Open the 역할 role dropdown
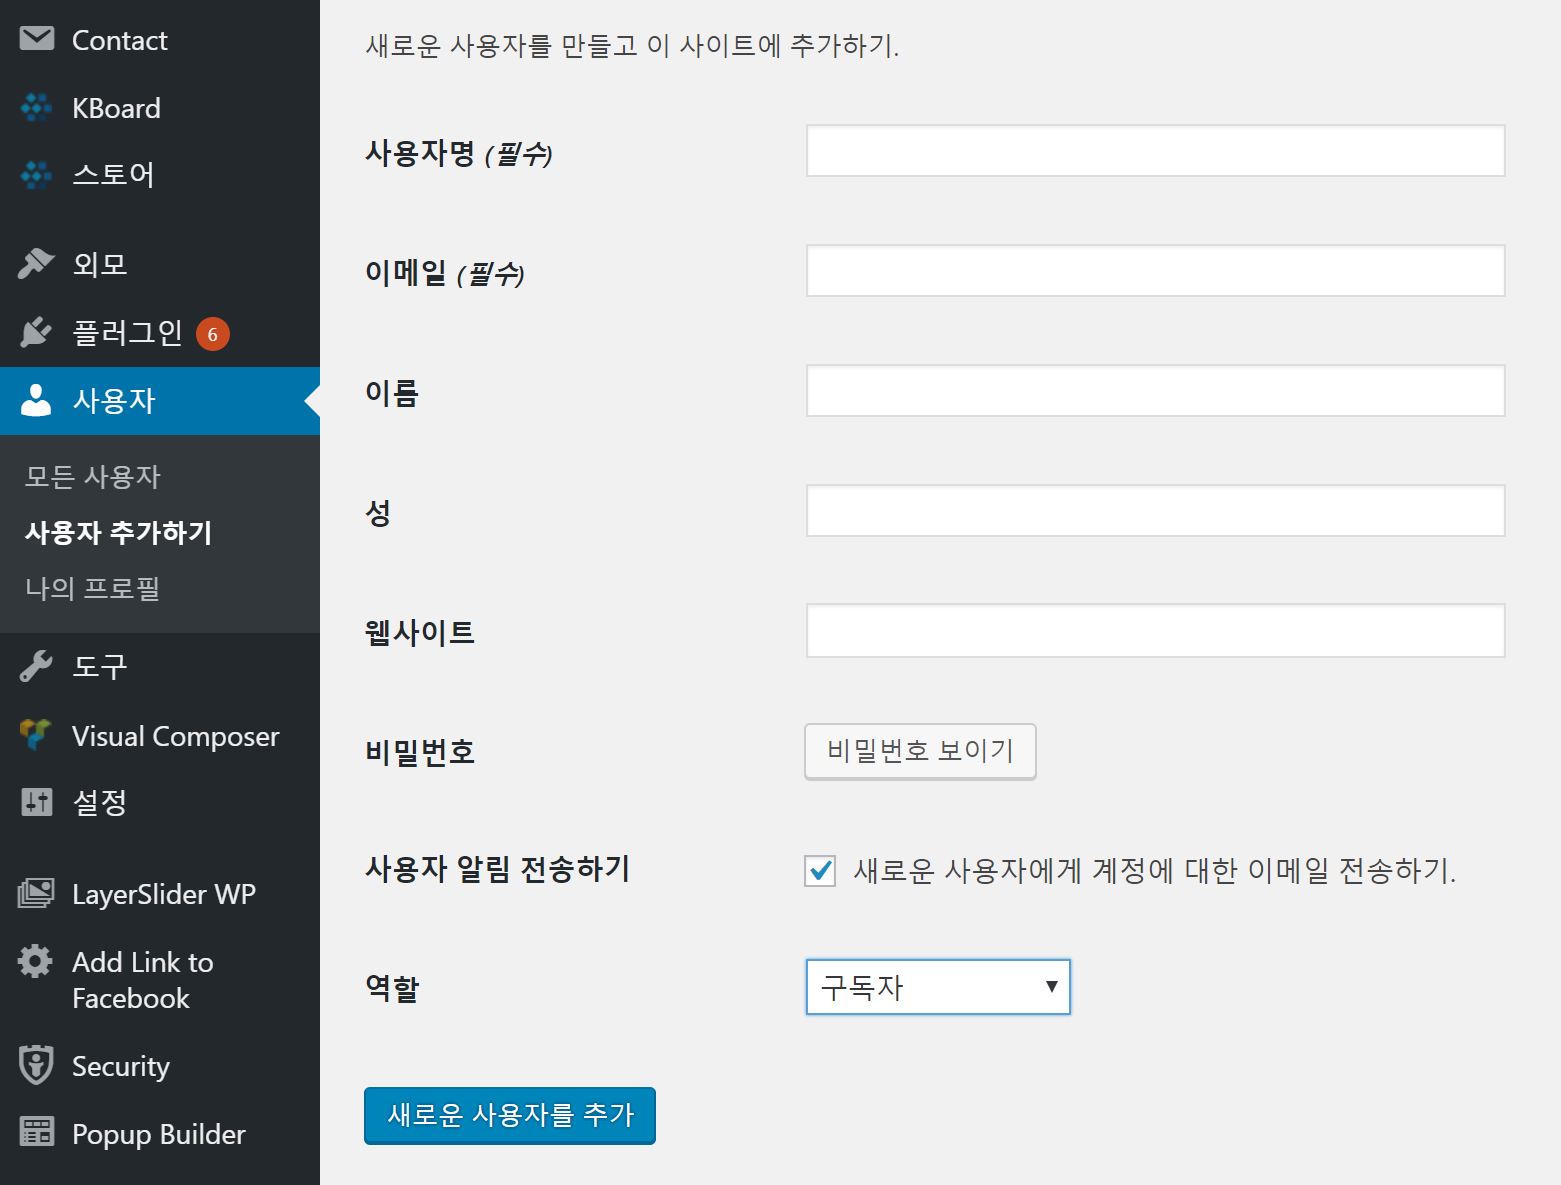 point(937,987)
